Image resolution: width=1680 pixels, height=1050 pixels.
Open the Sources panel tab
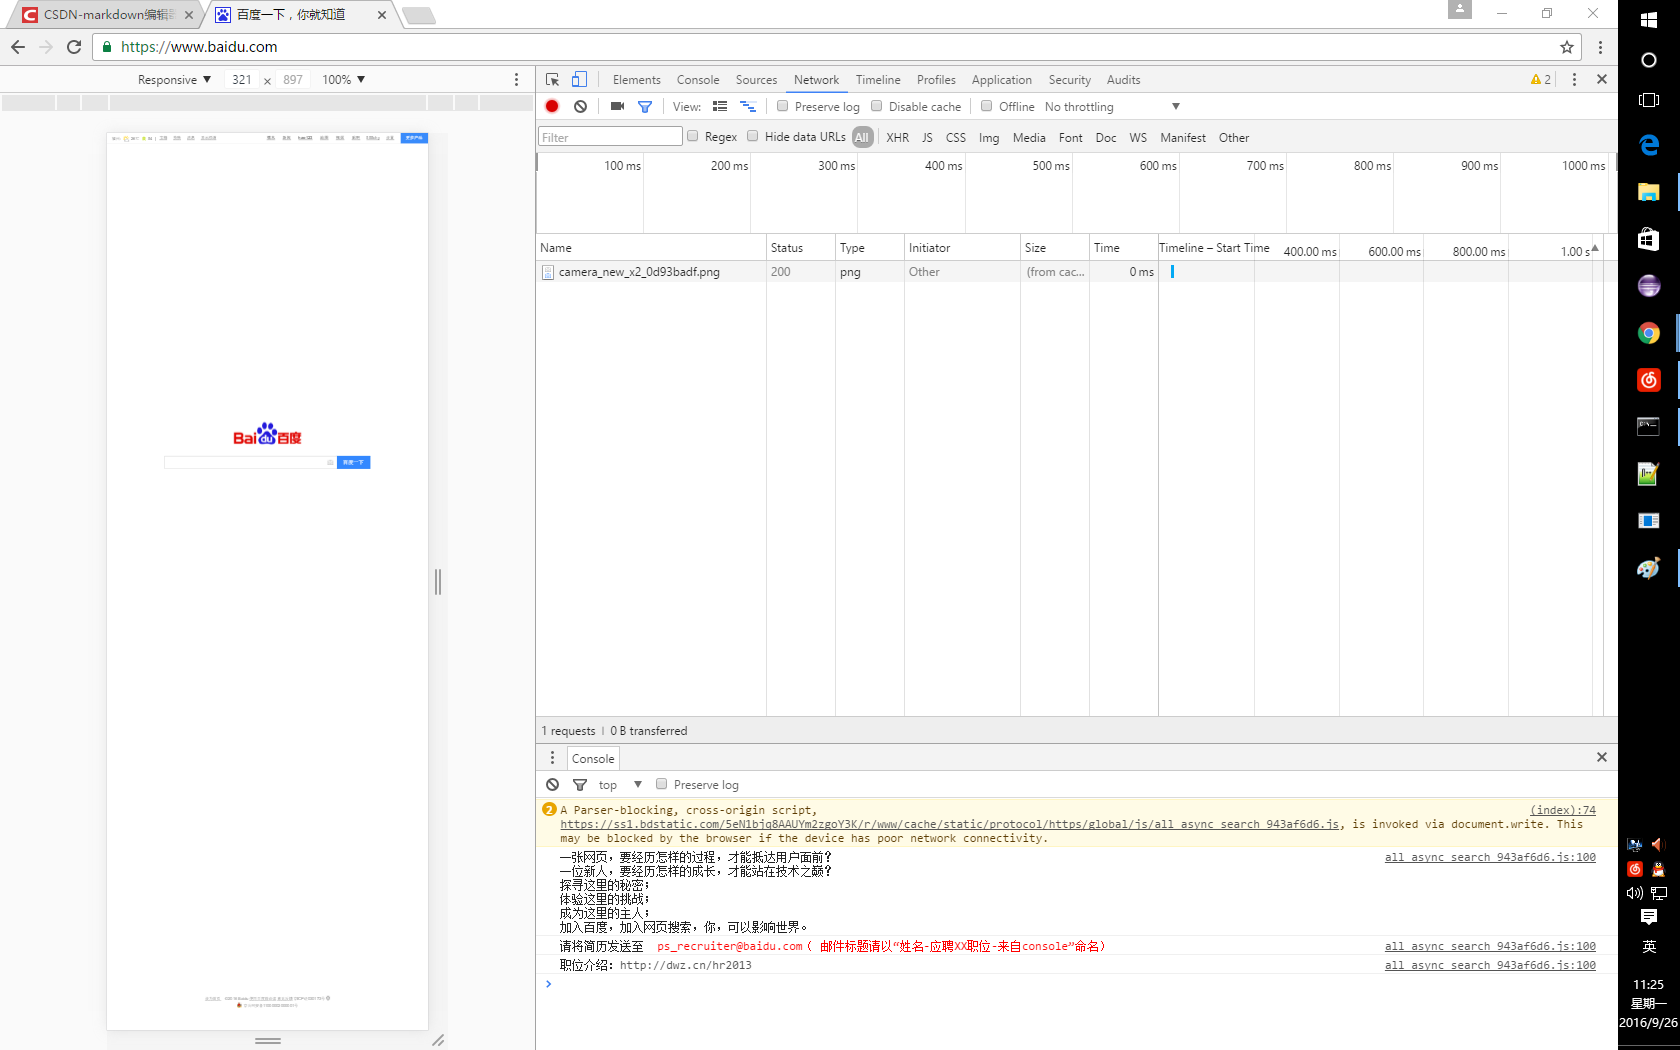tap(756, 80)
